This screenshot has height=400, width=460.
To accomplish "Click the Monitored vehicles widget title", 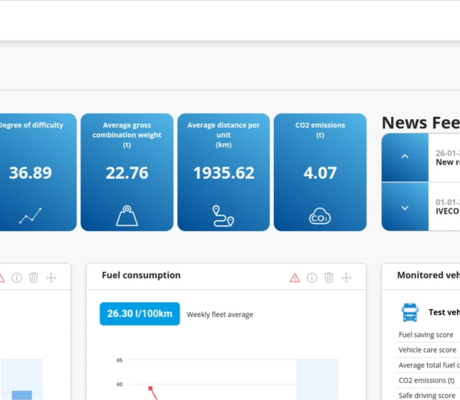I will (x=428, y=275).
